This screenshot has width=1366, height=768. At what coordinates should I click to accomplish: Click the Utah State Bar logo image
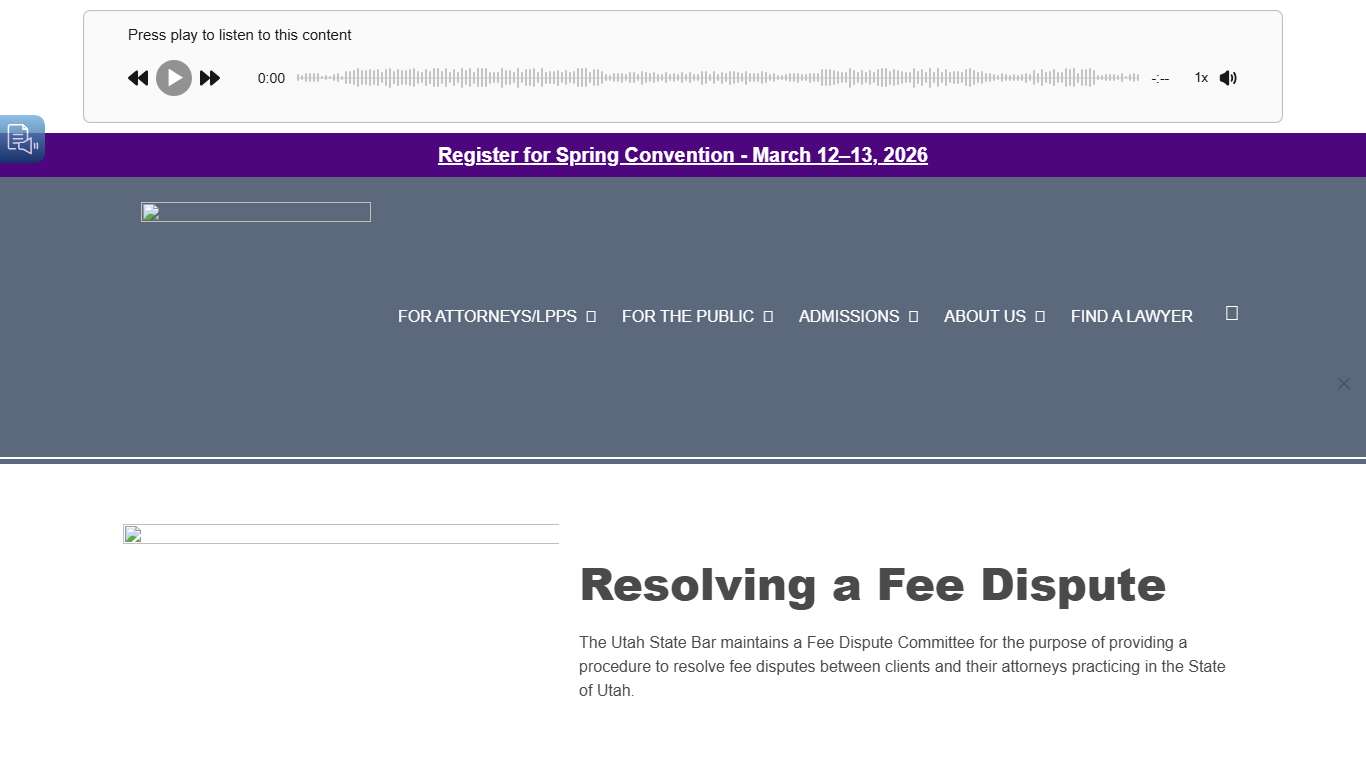click(x=255, y=212)
